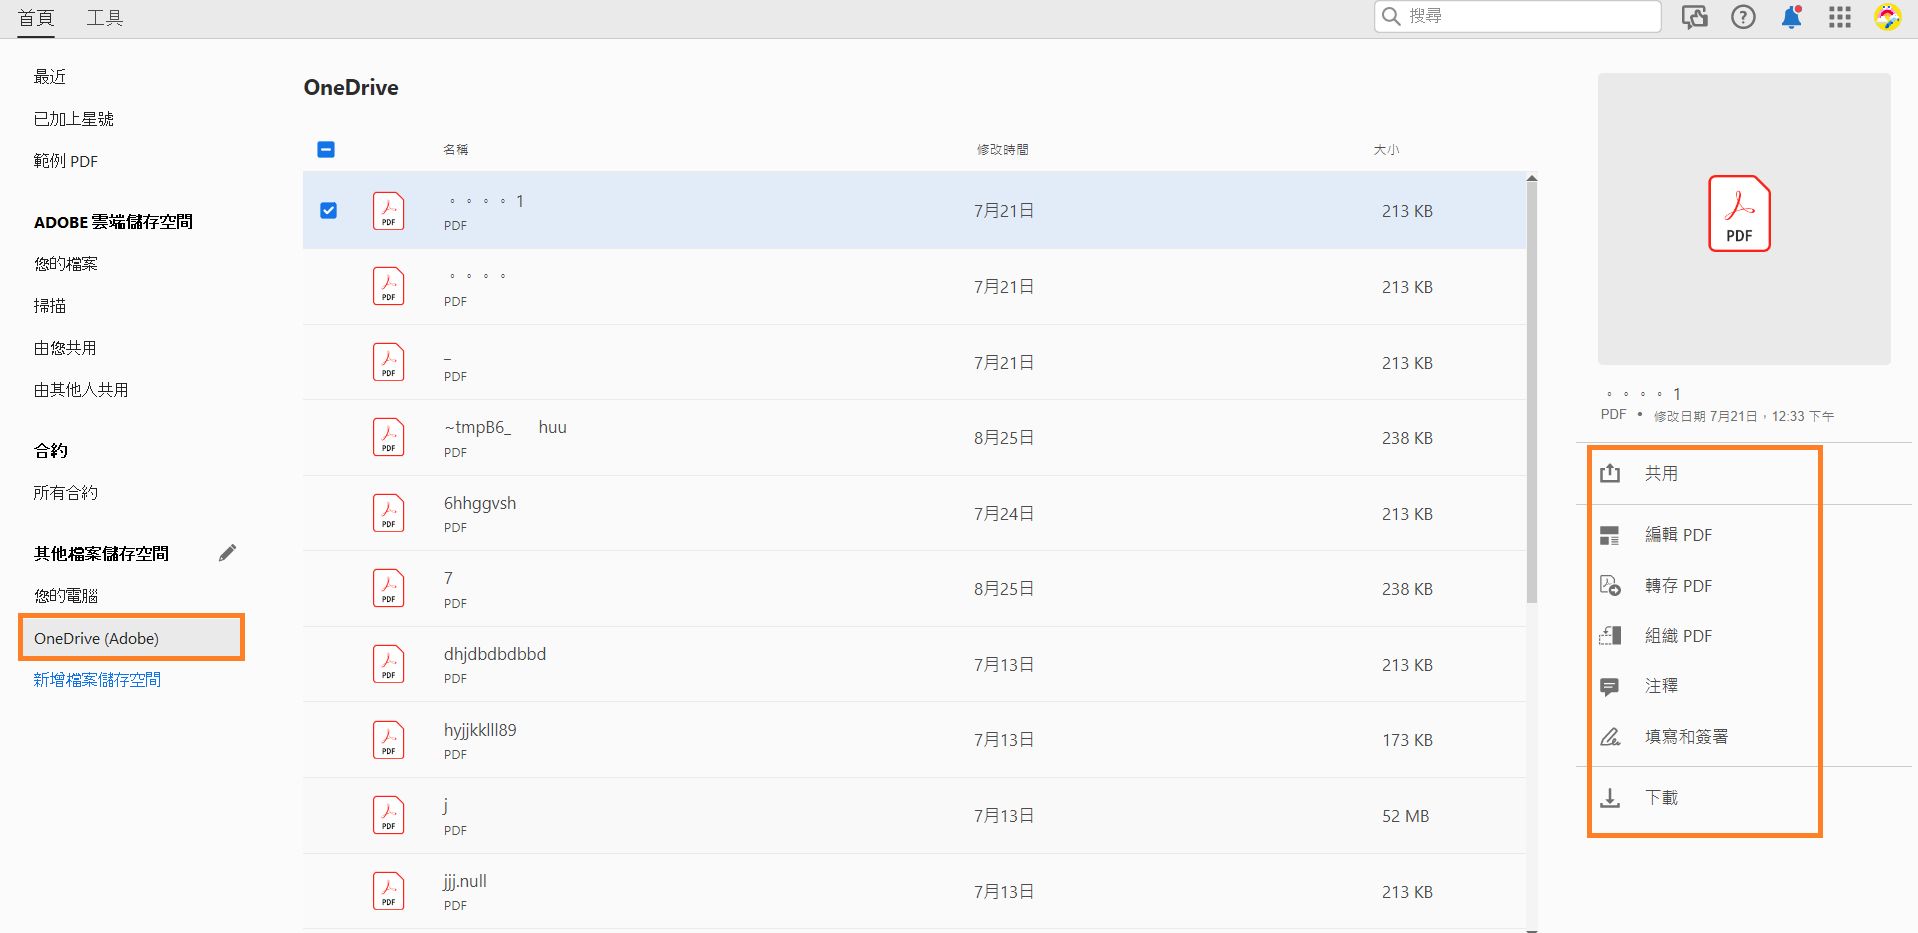This screenshot has width=1918, height=933.
Task: Select the file named dhjdbdbdbbd
Action: click(x=495, y=654)
